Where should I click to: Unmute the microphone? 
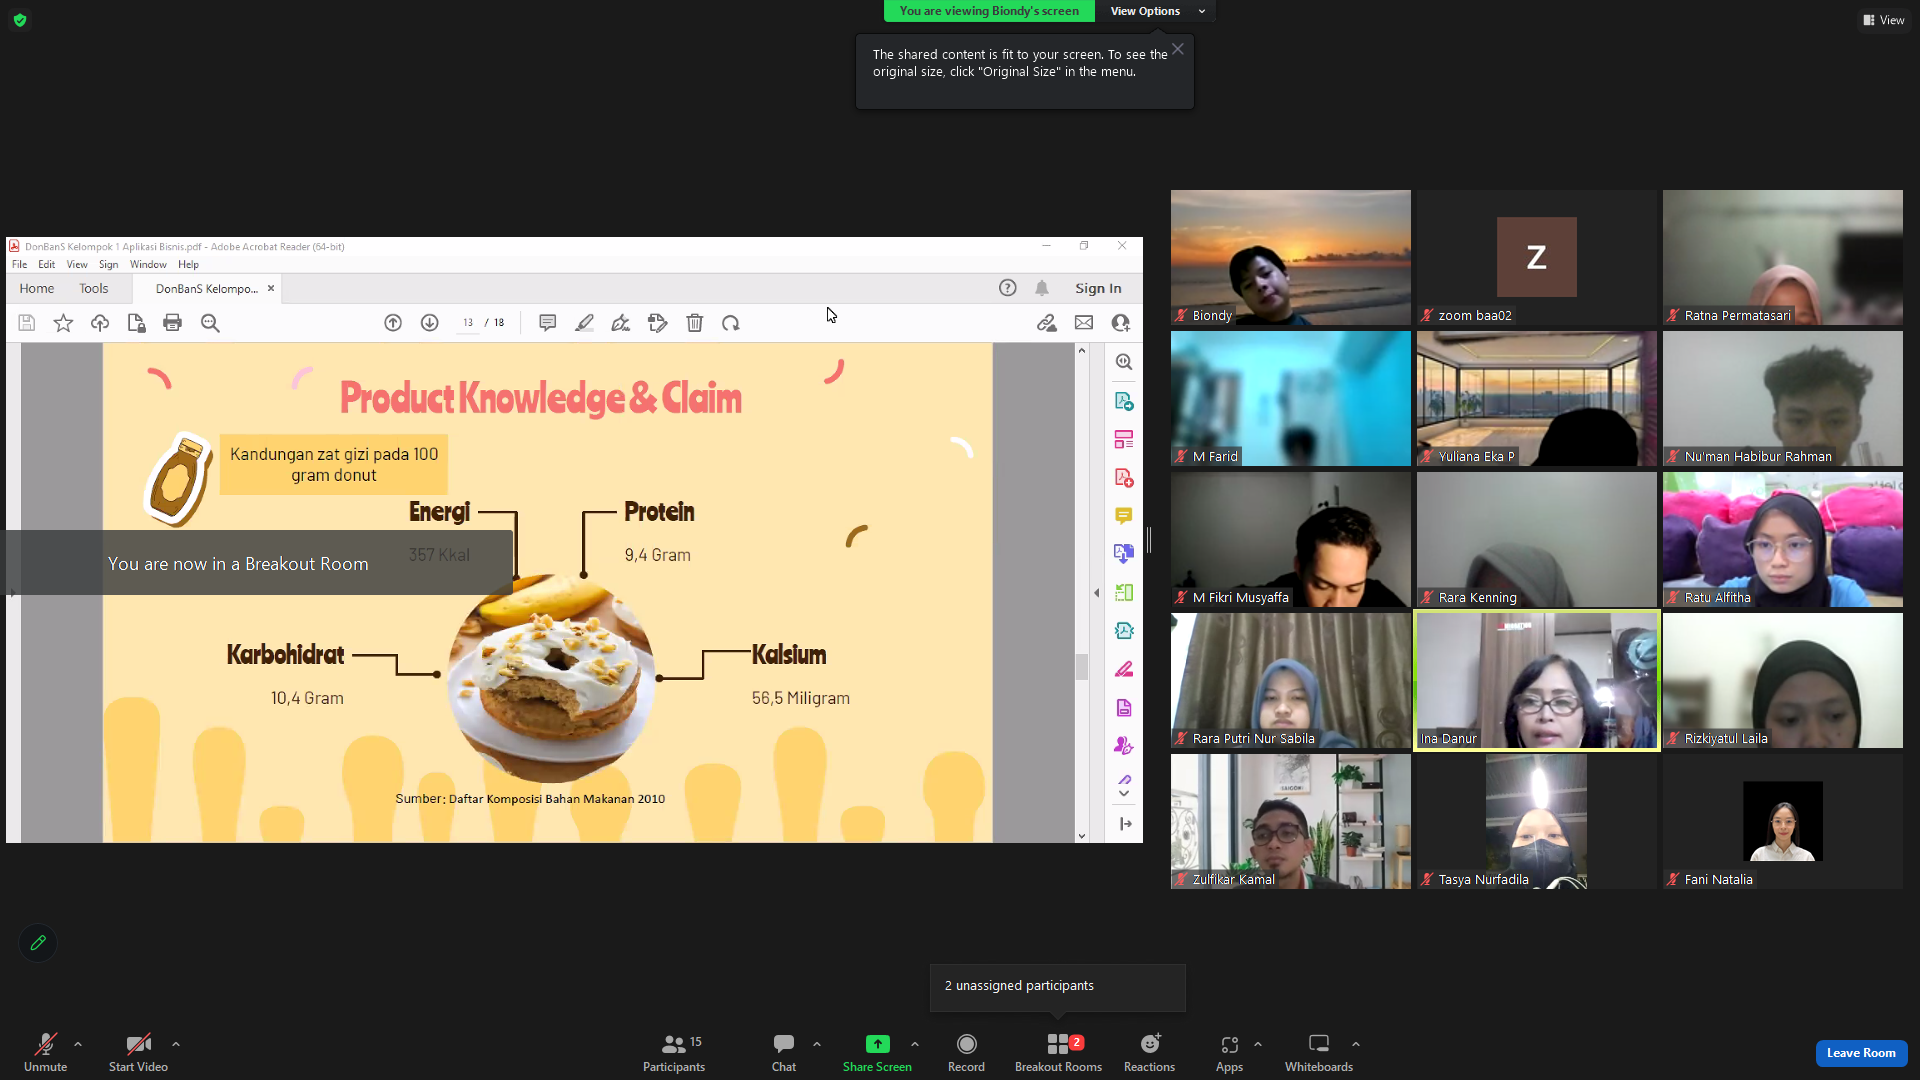point(46,1053)
